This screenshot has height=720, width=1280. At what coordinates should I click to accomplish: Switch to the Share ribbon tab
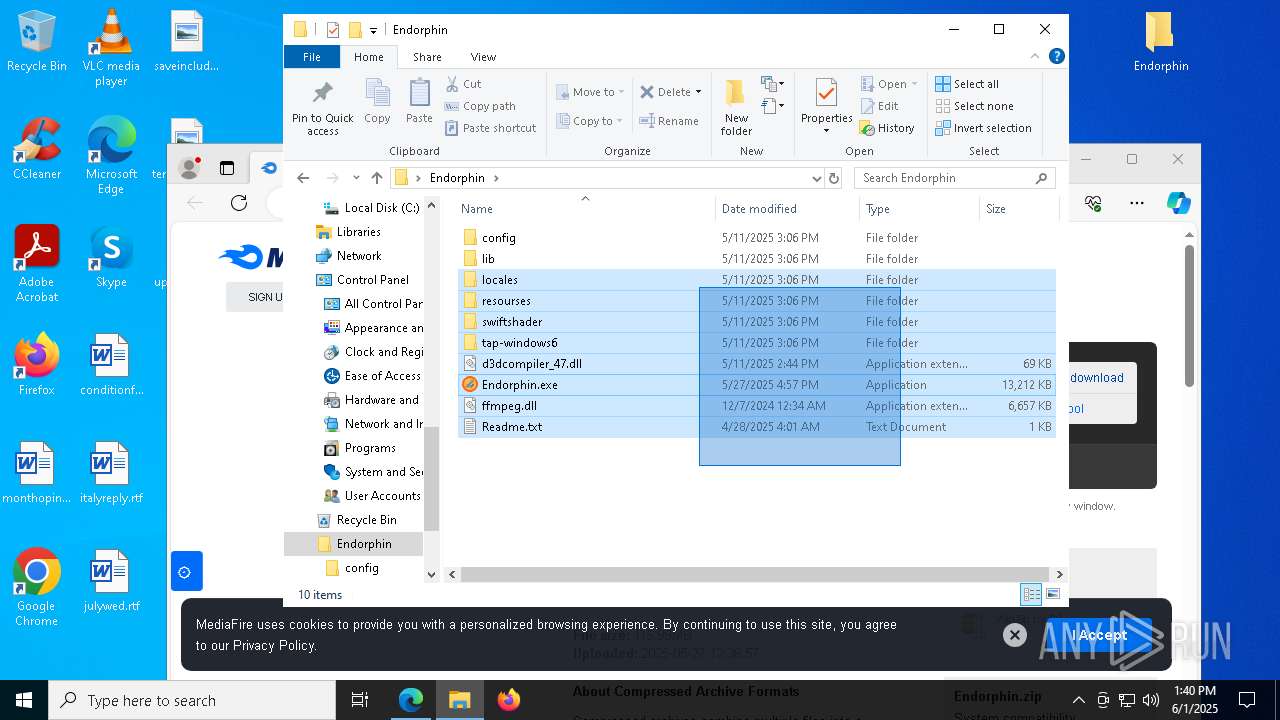[x=427, y=57]
